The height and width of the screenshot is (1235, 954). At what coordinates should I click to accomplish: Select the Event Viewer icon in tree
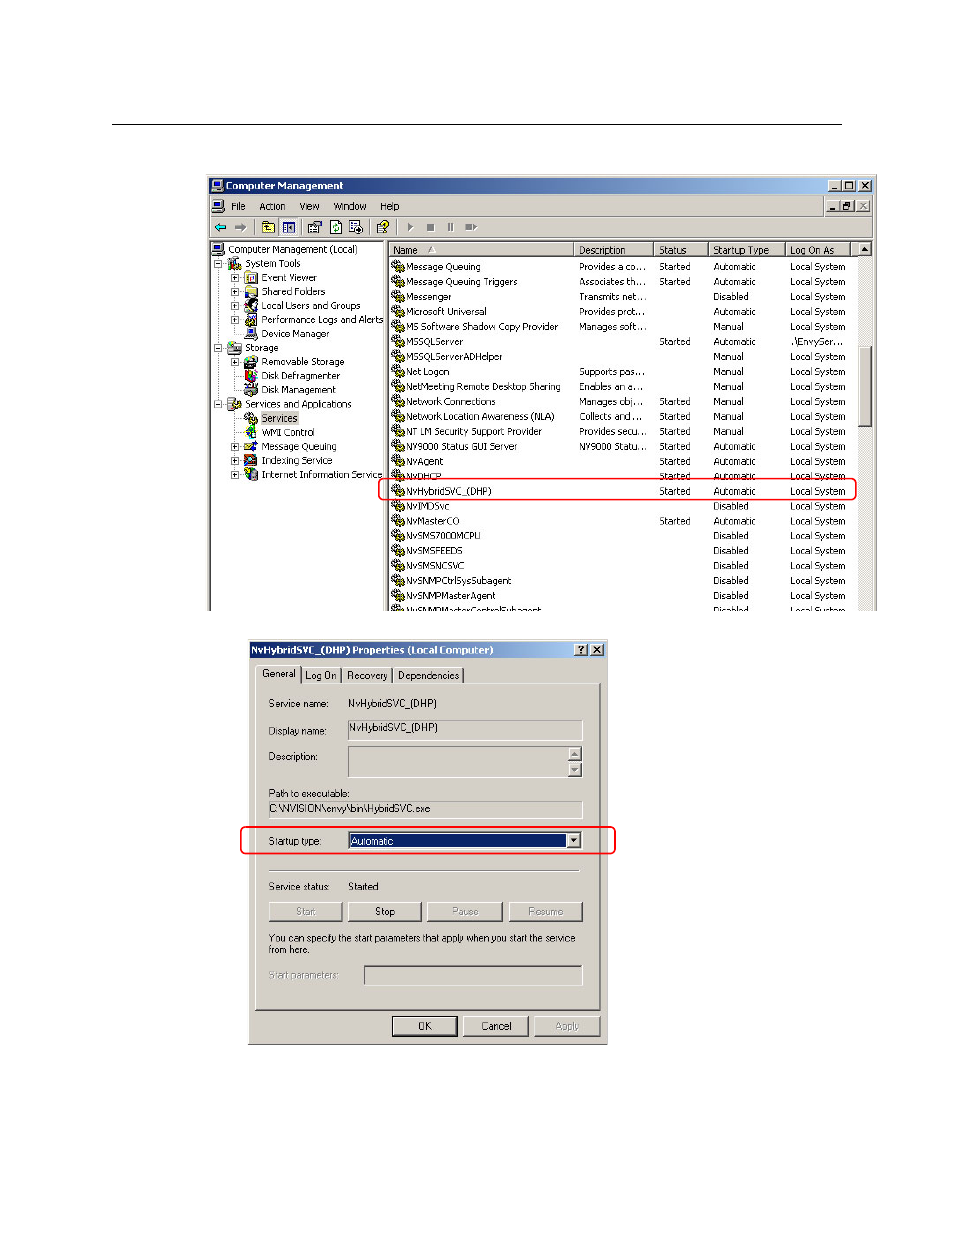click(252, 278)
